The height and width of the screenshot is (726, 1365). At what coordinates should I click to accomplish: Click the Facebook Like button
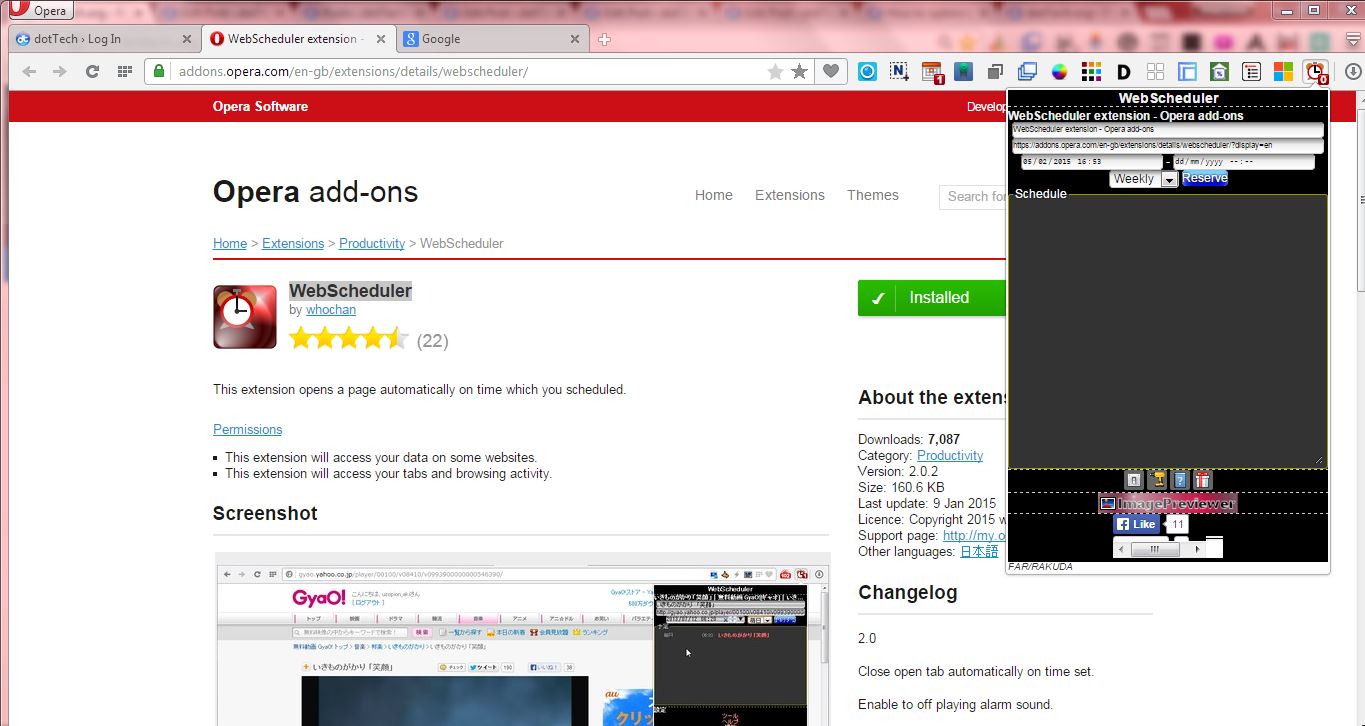pyautogui.click(x=1136, y=524)
